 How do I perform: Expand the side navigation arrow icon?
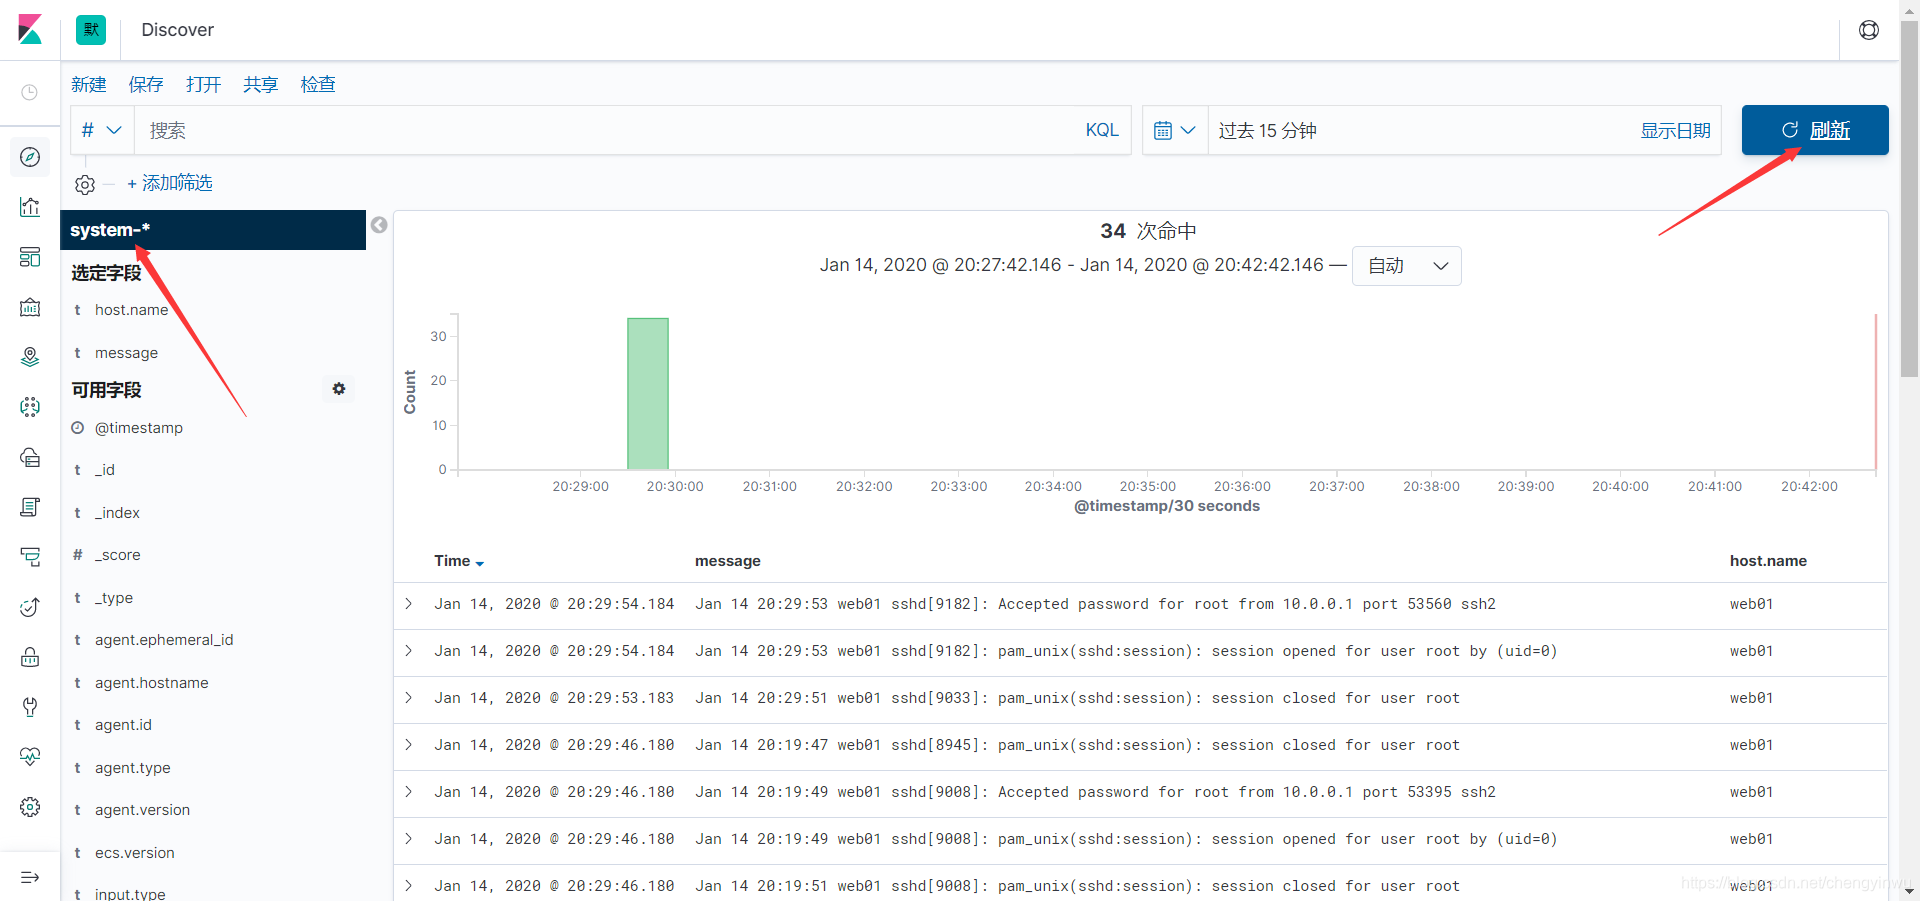point(30,877)
